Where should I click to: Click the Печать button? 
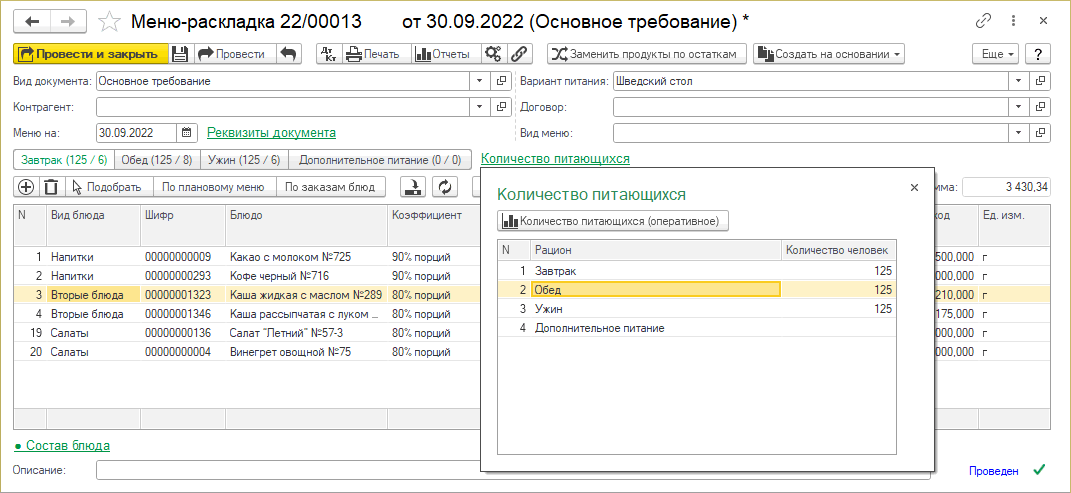(x=374, y=53)
